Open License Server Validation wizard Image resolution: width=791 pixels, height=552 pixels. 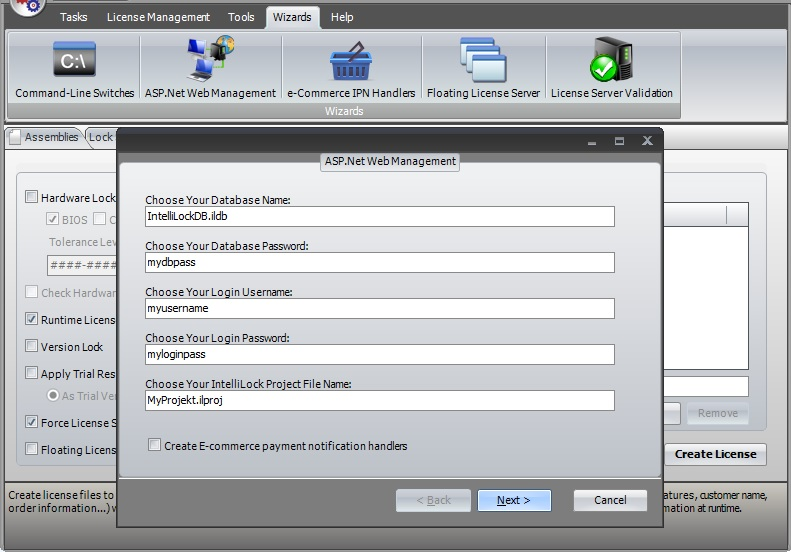click(611, 69)
